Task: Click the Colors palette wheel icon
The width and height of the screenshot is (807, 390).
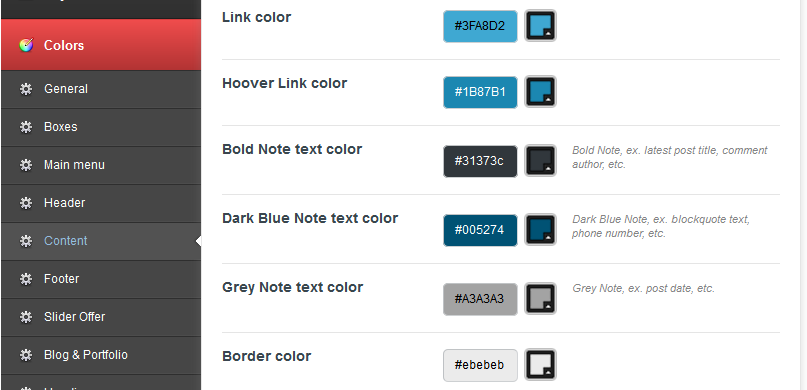Action: point(26,45)
